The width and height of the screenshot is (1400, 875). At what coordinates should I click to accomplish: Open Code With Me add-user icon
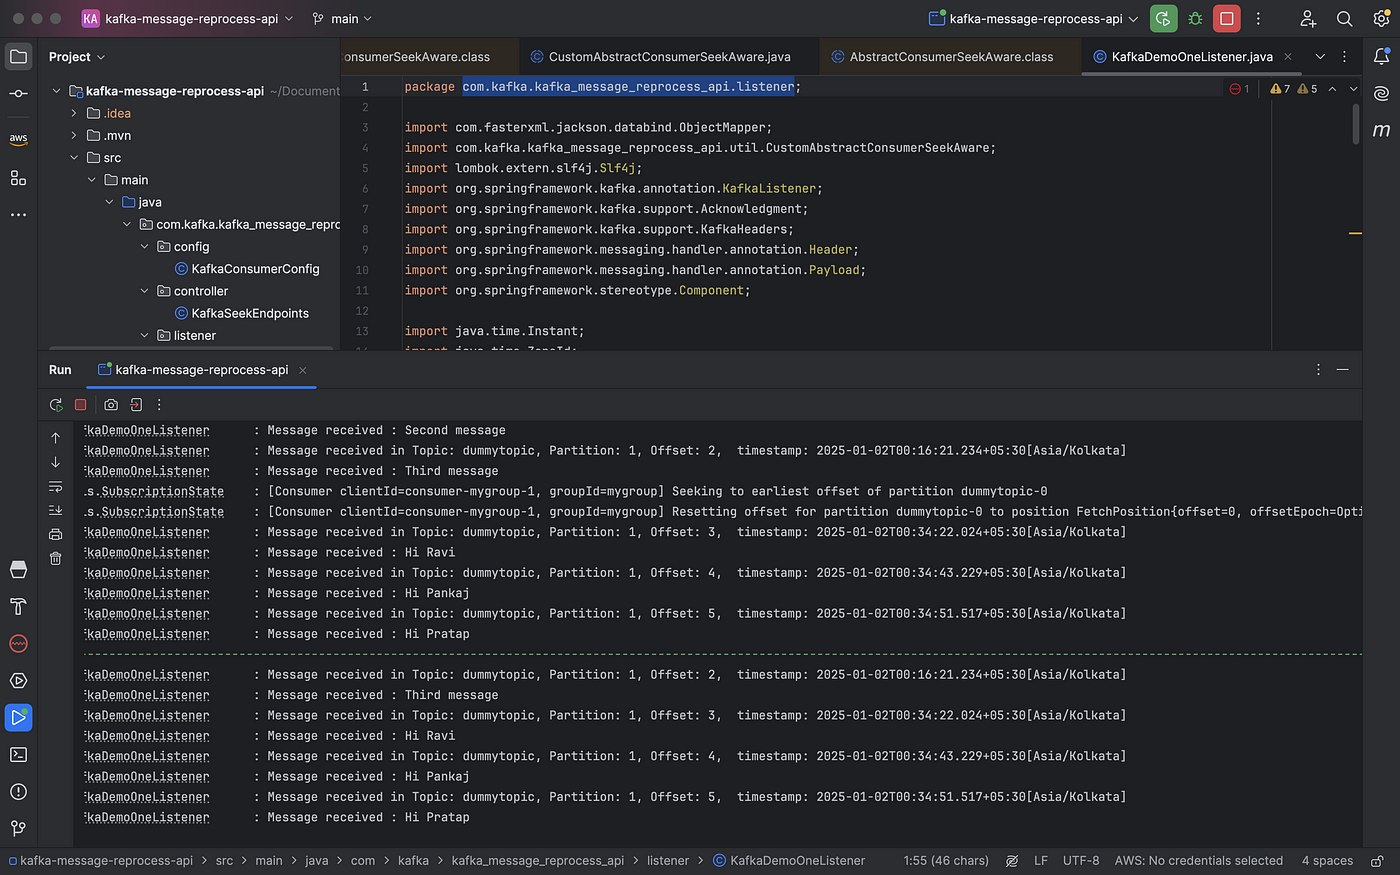coord(1308,18)
